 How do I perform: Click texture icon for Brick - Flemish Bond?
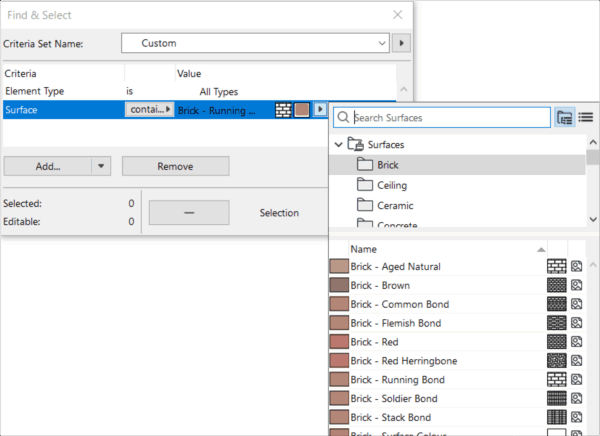coord(576,323)
